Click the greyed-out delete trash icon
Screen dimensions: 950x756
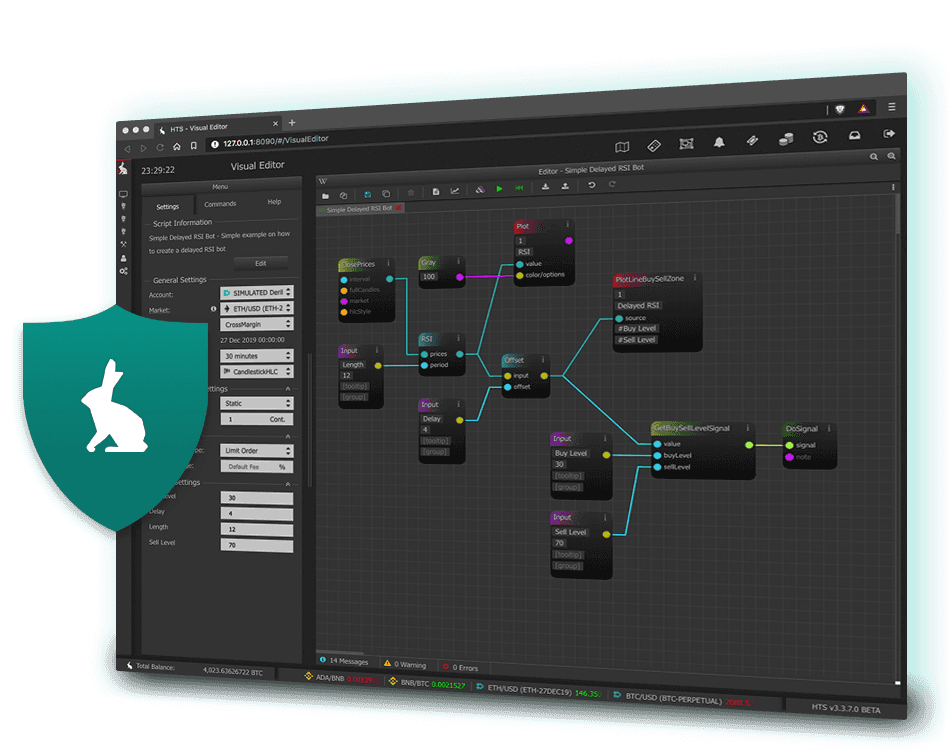[x=411, y=193]
